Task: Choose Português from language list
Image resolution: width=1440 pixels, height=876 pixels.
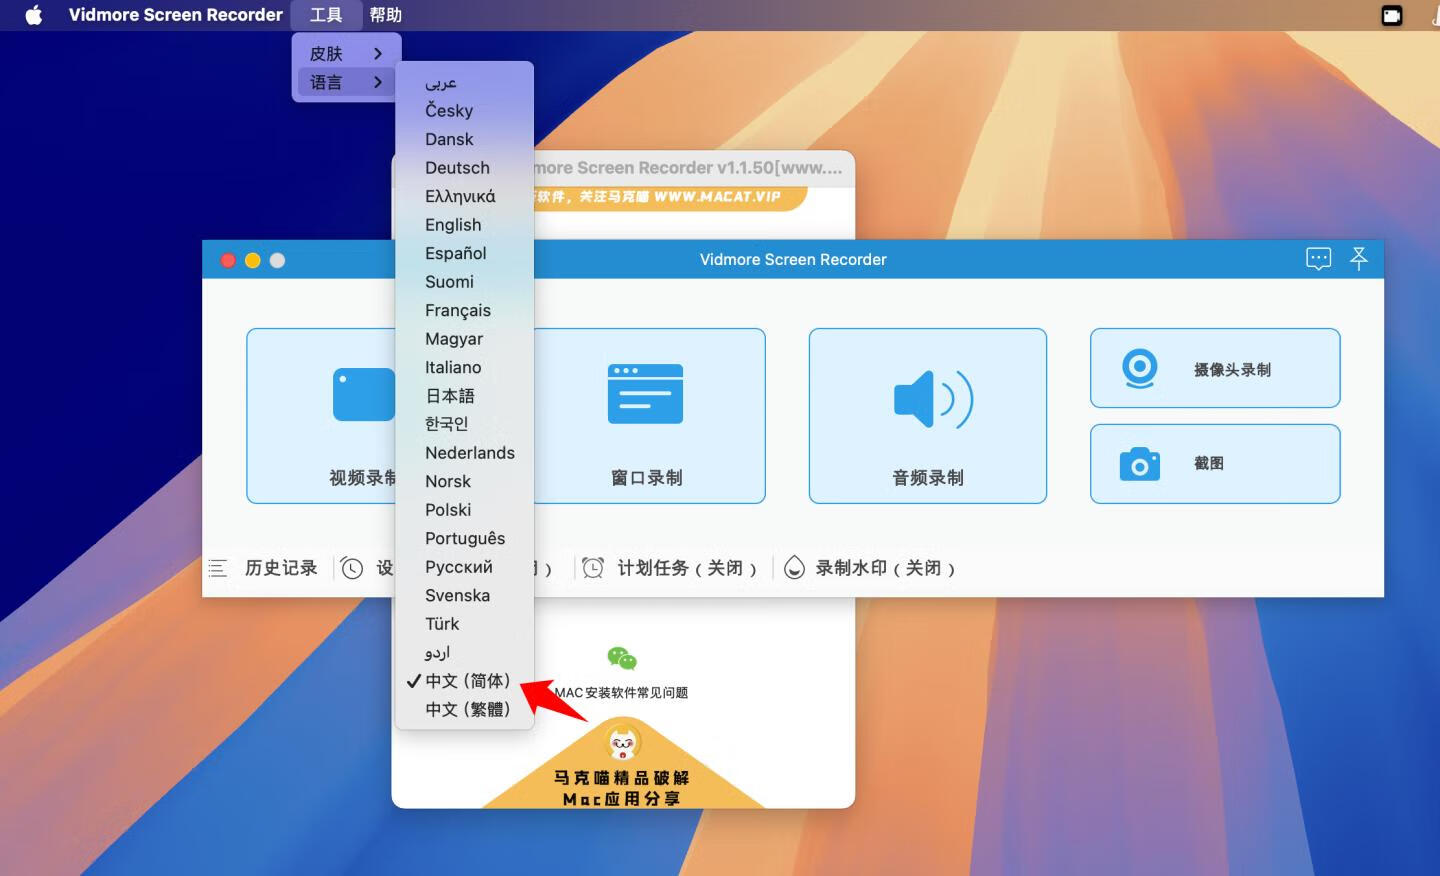Action: (464, 538)
